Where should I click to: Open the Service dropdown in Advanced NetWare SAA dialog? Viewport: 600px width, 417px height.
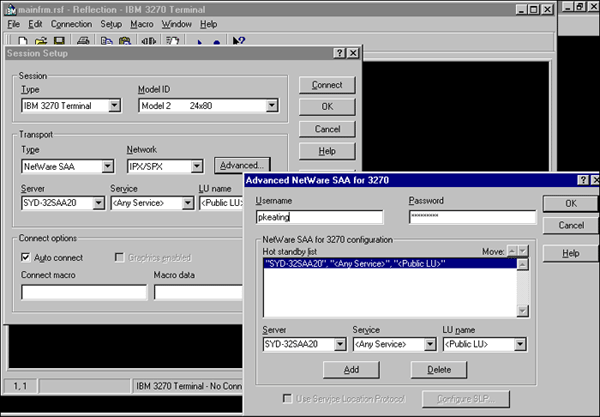430,344
